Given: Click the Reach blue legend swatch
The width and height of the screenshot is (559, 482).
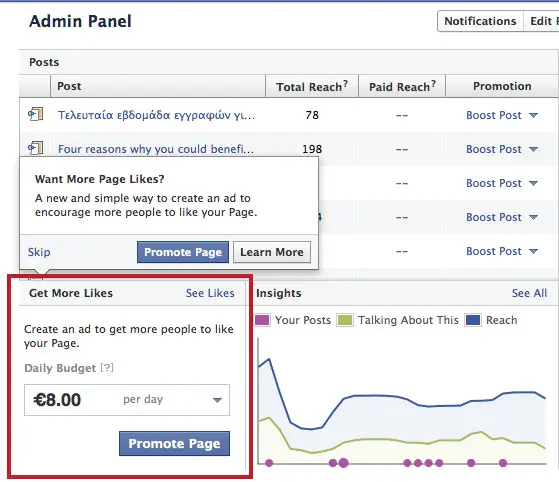Looking at the screenshot, I should pos(473,320).
